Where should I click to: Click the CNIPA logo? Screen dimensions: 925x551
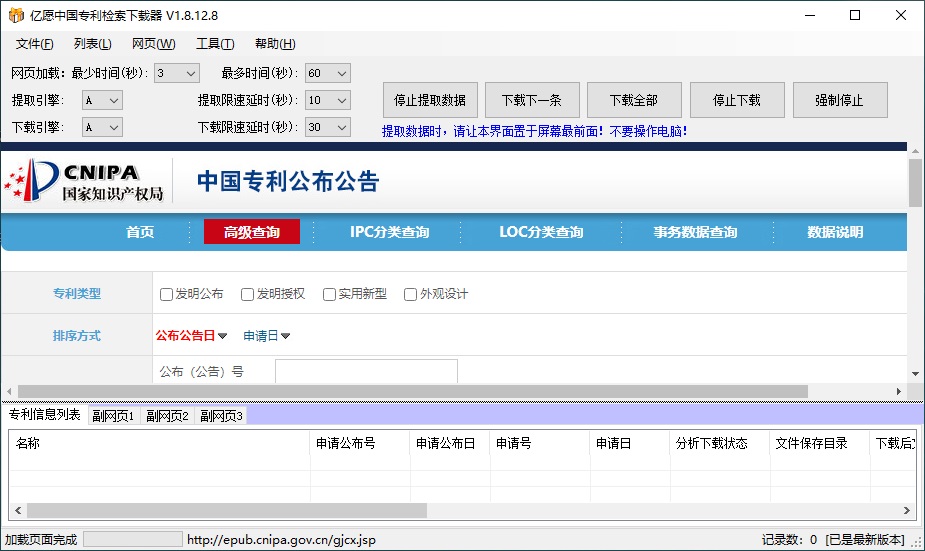83,181
